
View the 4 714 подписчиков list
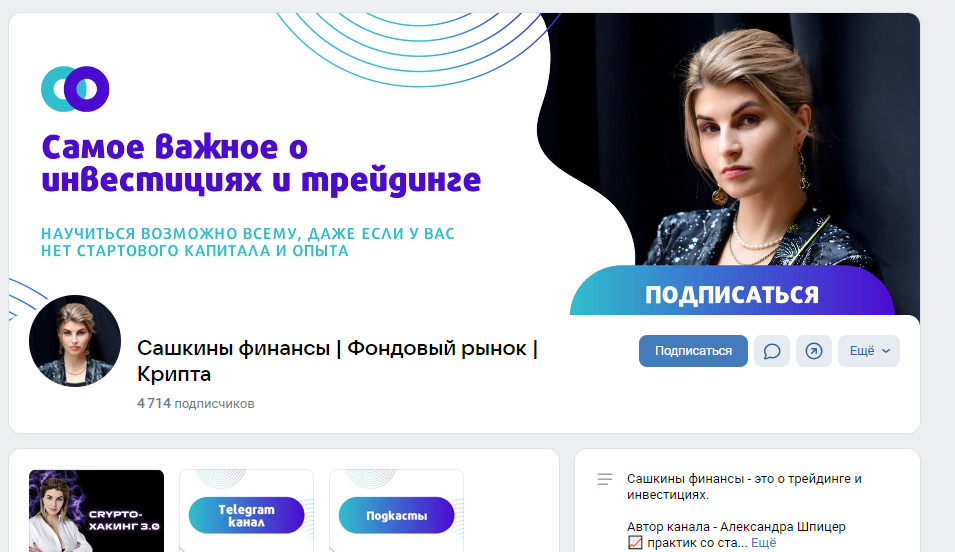coord(196,403)
